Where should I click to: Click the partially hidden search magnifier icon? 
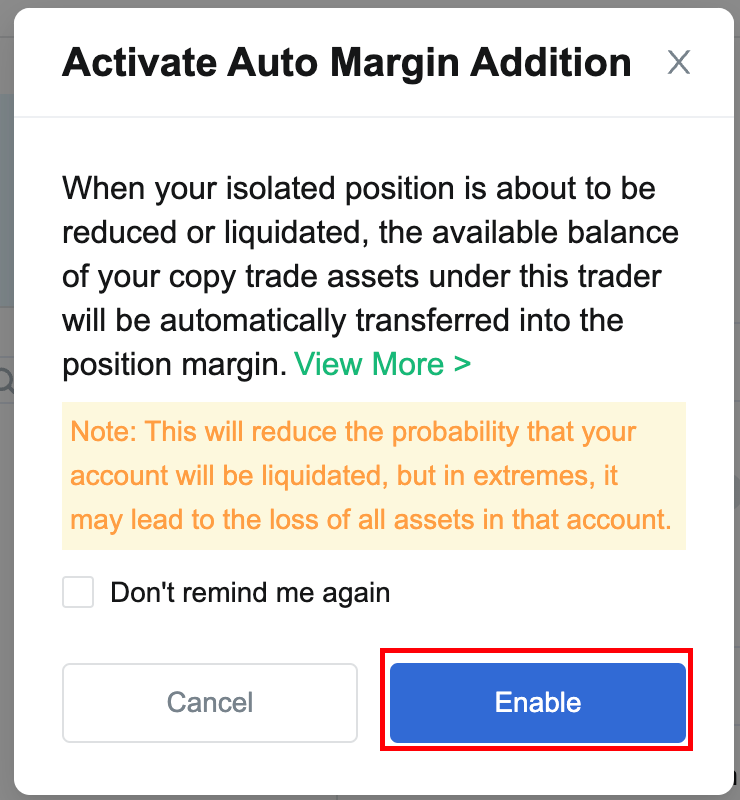[x=6, y=381]
